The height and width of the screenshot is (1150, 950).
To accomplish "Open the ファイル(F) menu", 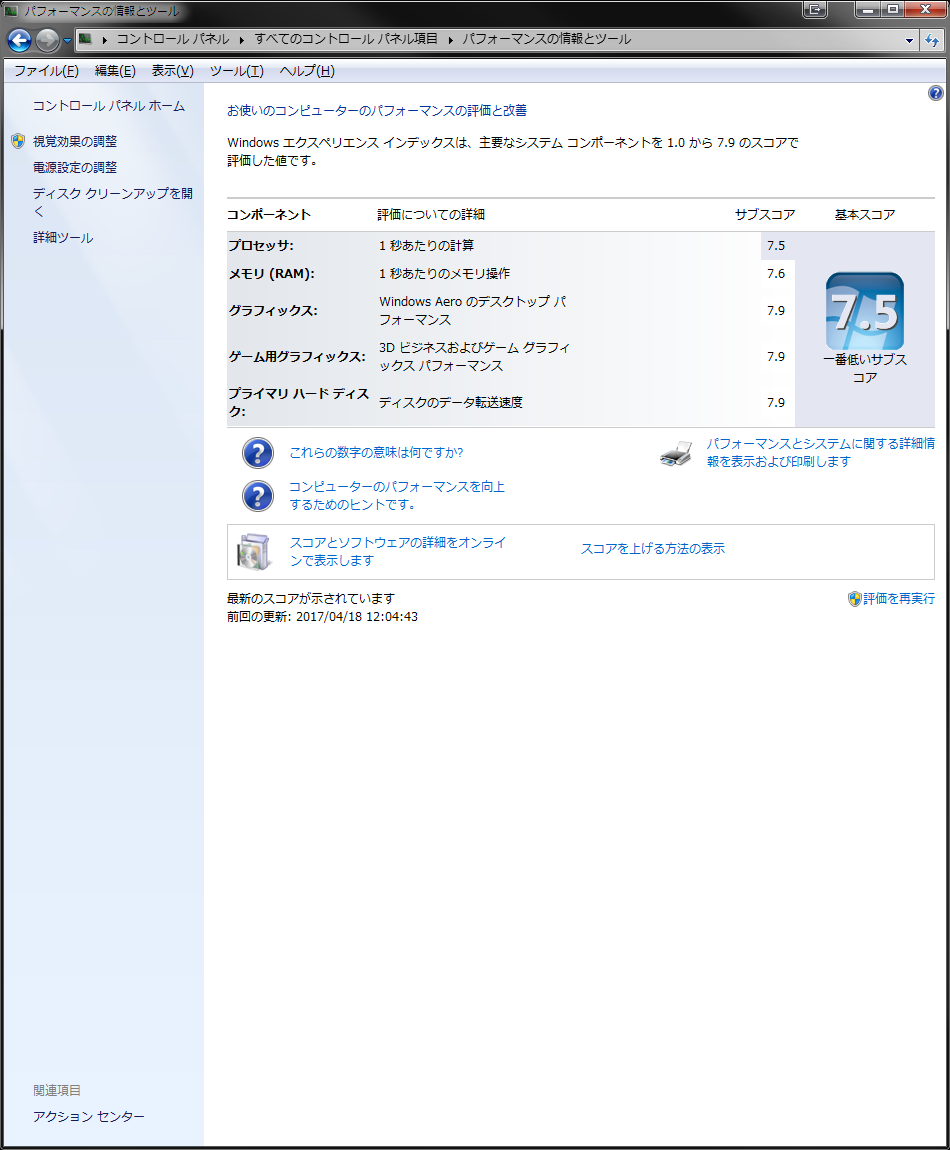I will point(46,71).
